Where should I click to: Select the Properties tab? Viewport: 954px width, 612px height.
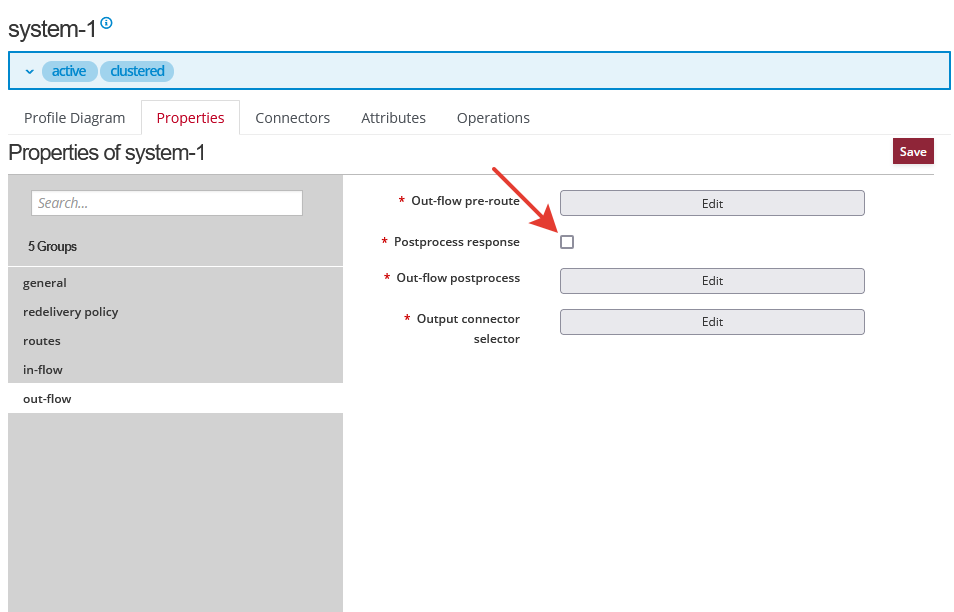coord(190,117)
